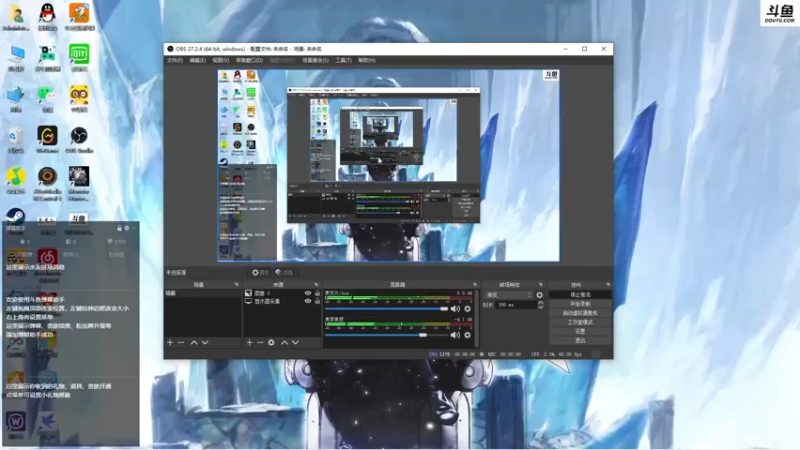The height and width of the screenshot is (450, 800).
Task: Select the scene entry in Scenes list
Action: pos(203,293)
